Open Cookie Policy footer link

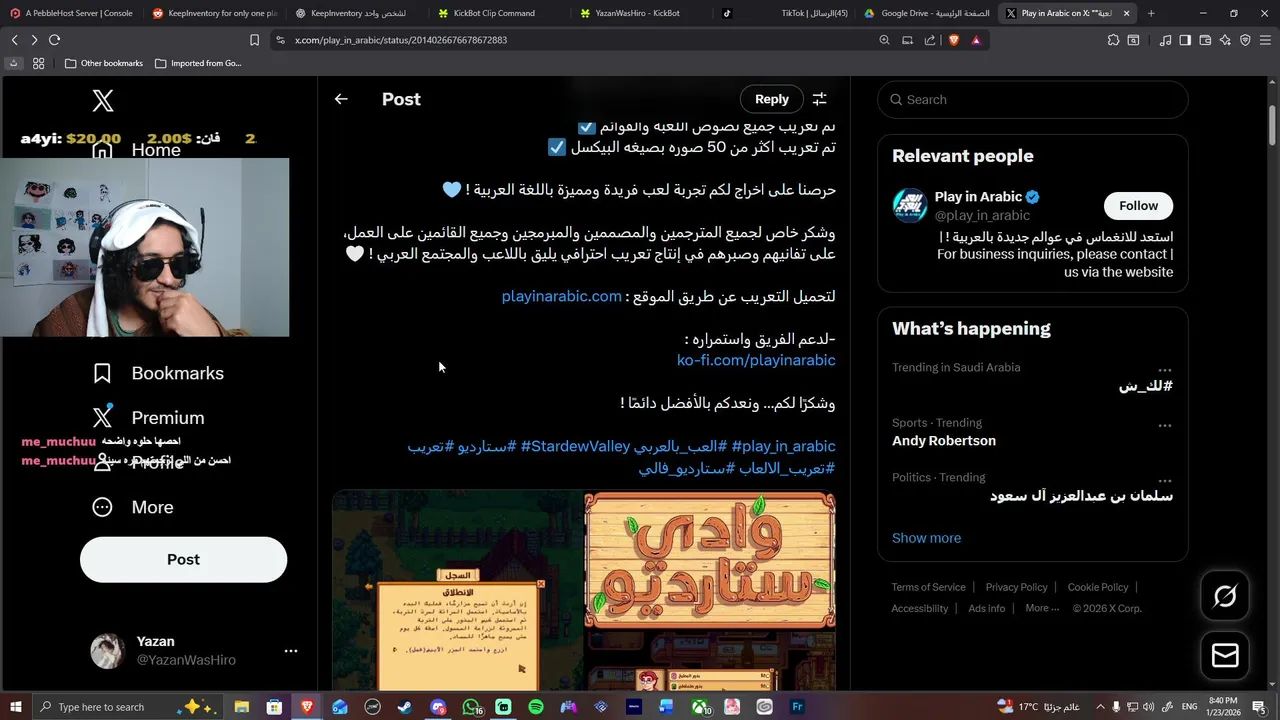[x=1097, y=587]
